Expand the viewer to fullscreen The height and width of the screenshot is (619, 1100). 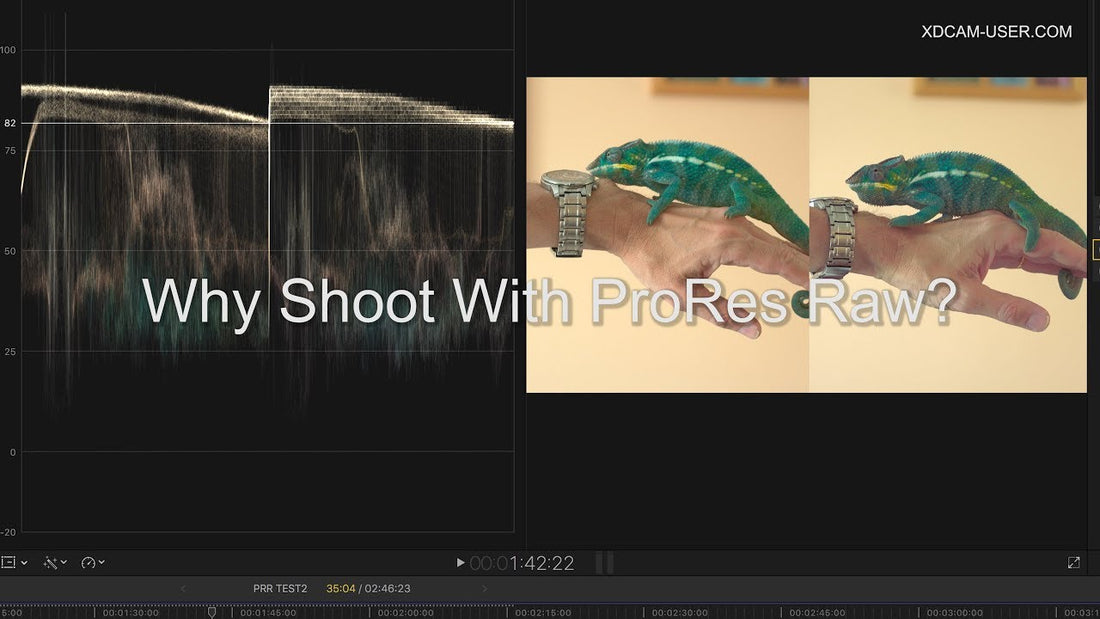click(1073, 562)
